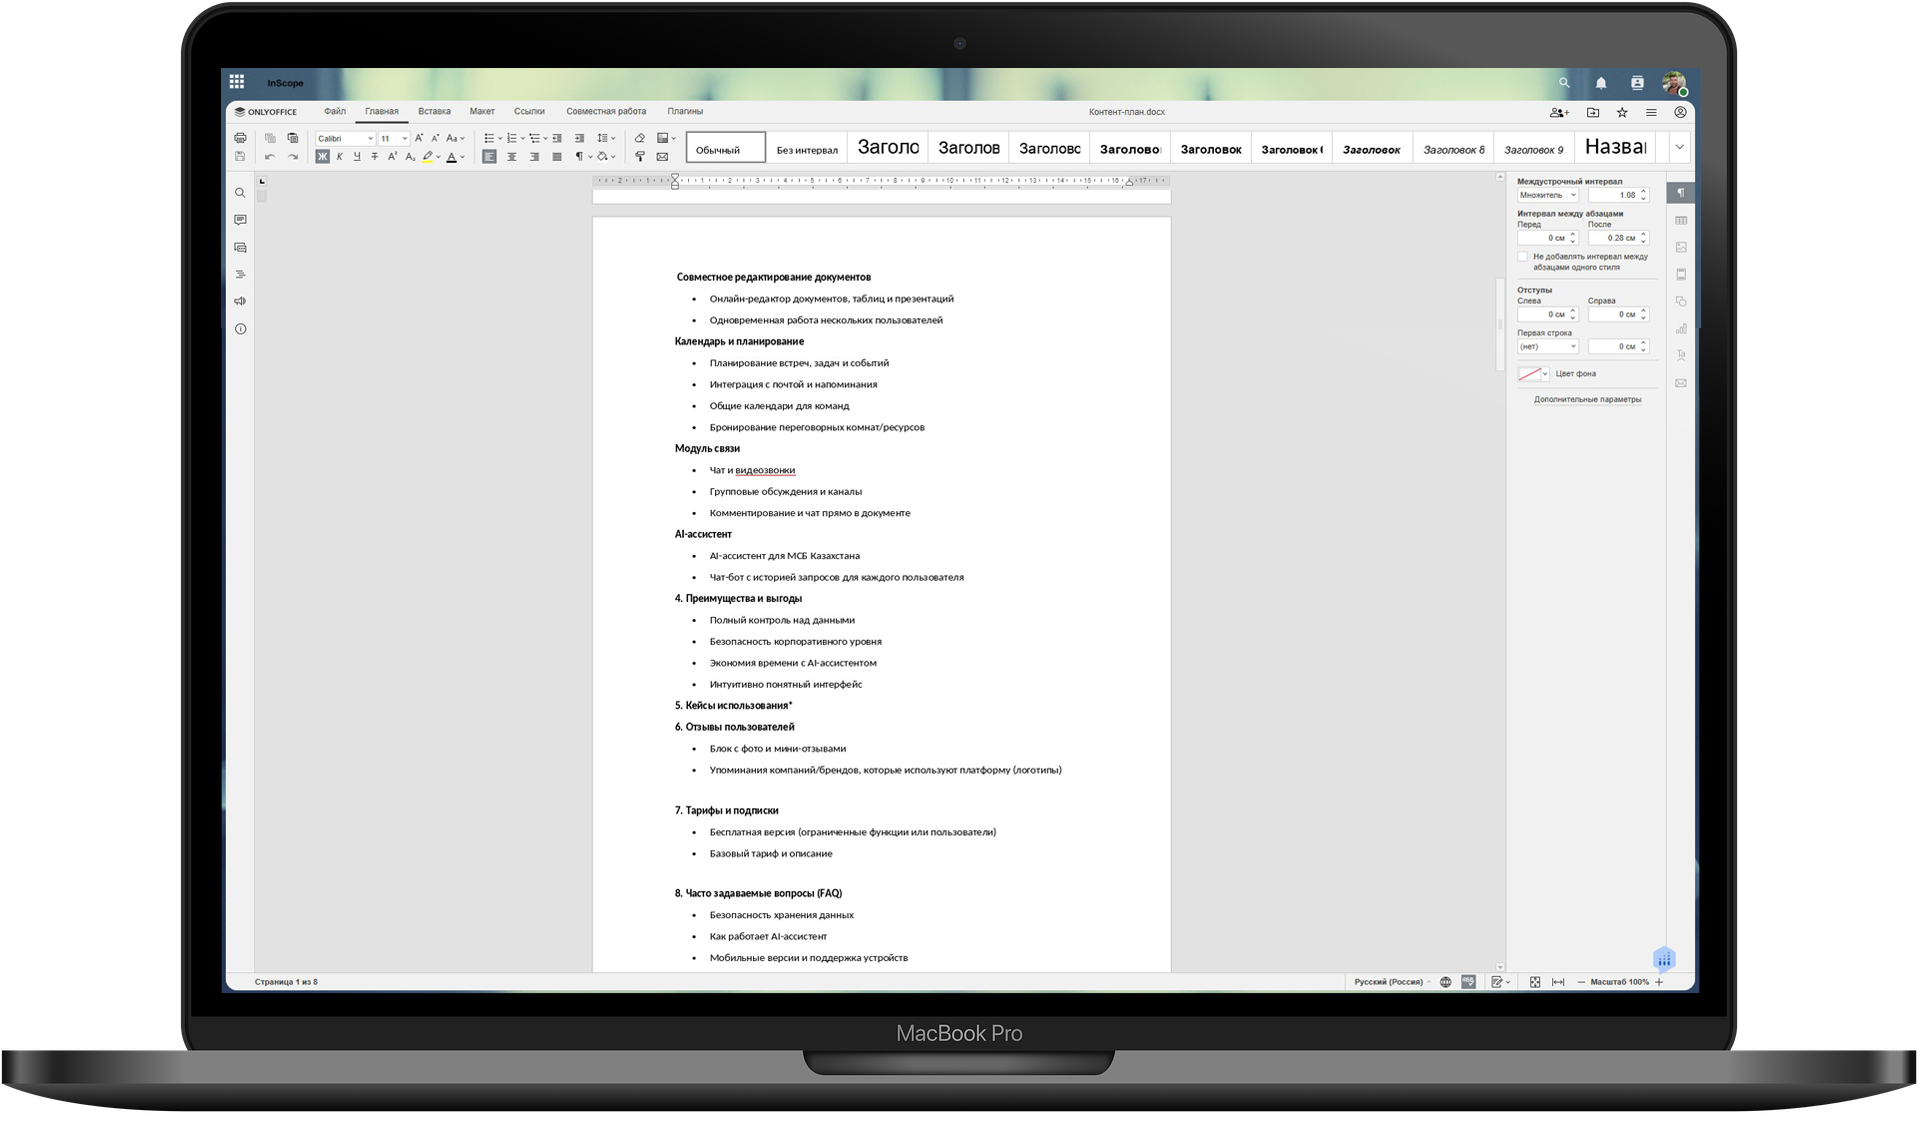Screen dimensions: 1920x1140
Task: Mark document as favorite with star icon
Action: pyautogui.click(x=1622, y=112)
